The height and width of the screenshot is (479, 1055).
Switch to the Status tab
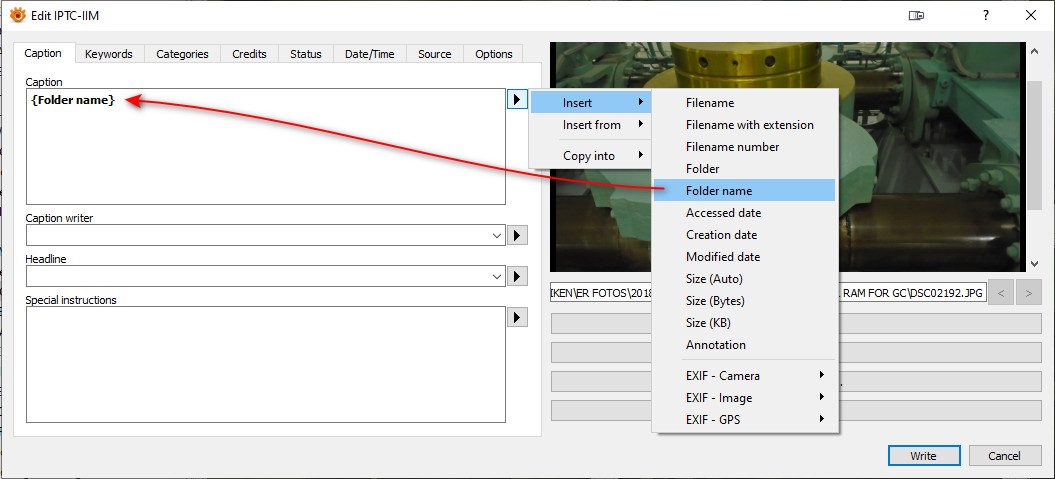[x=306, y=54]
